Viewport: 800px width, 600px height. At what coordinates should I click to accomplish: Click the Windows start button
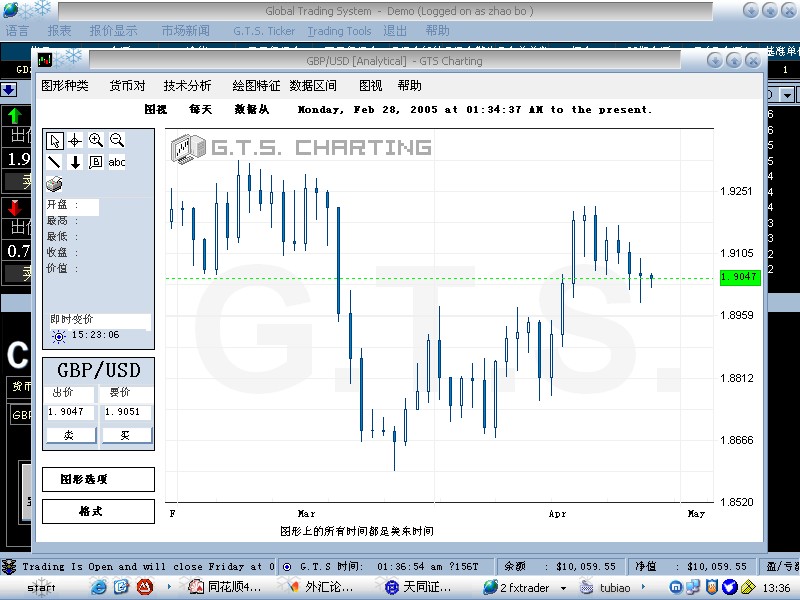41,588
